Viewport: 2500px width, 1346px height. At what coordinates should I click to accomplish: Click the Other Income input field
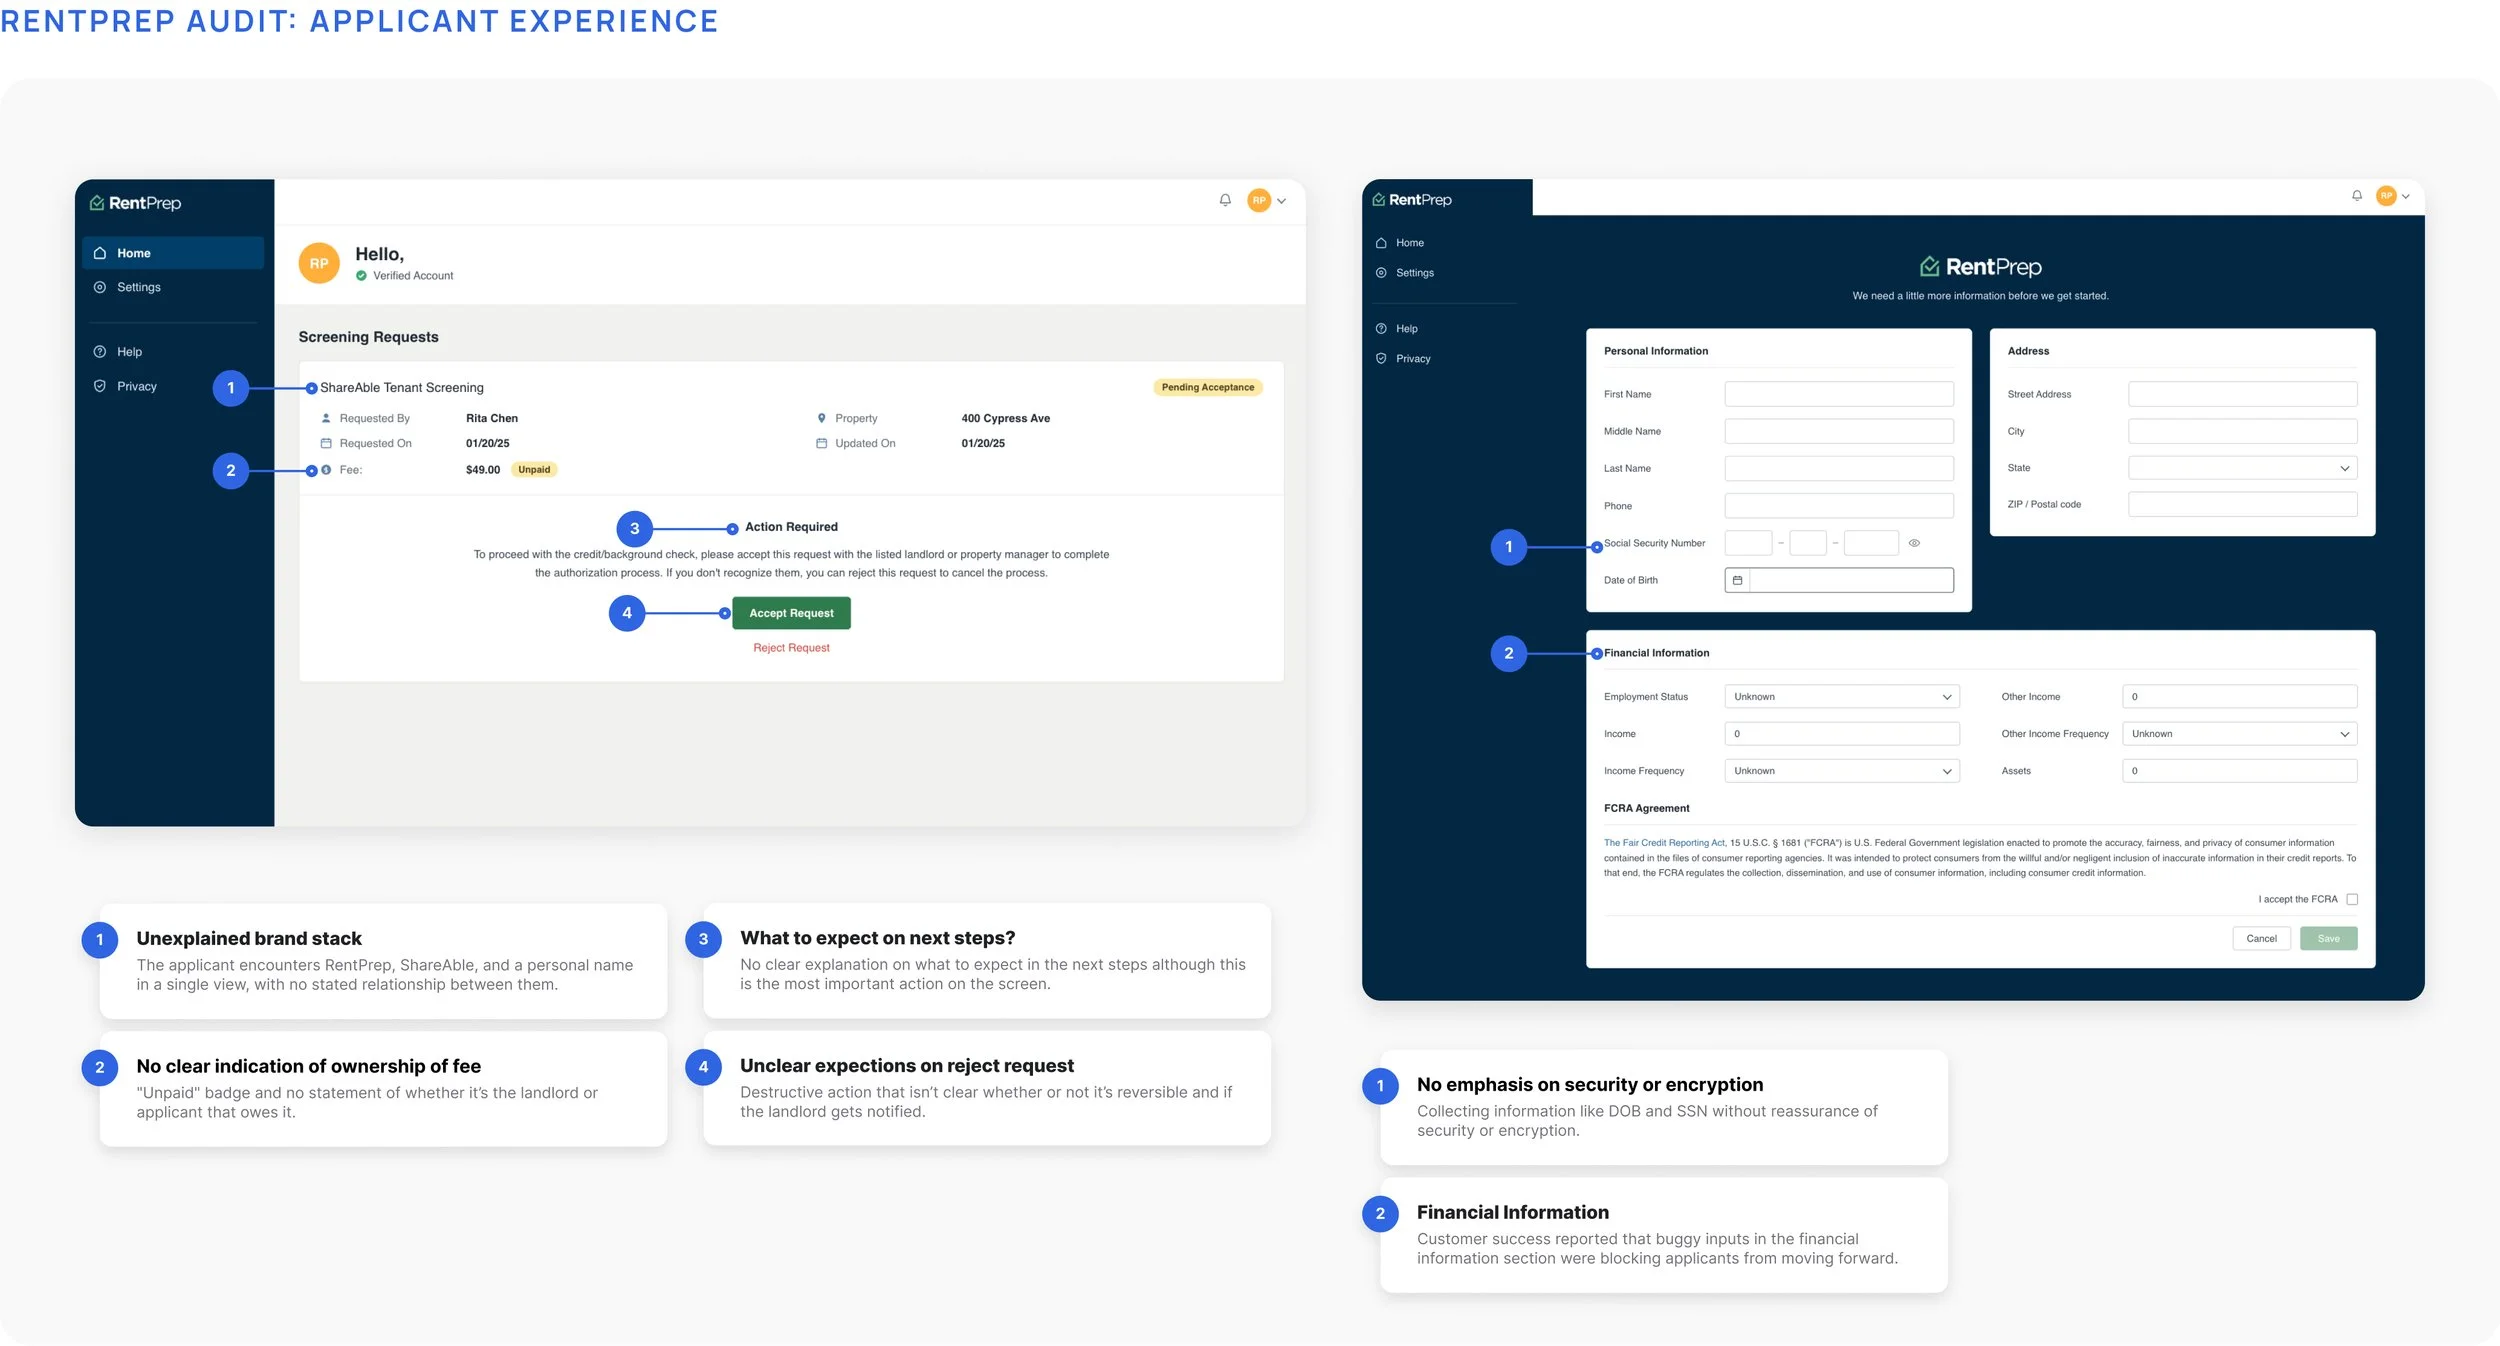[2239, 697]
